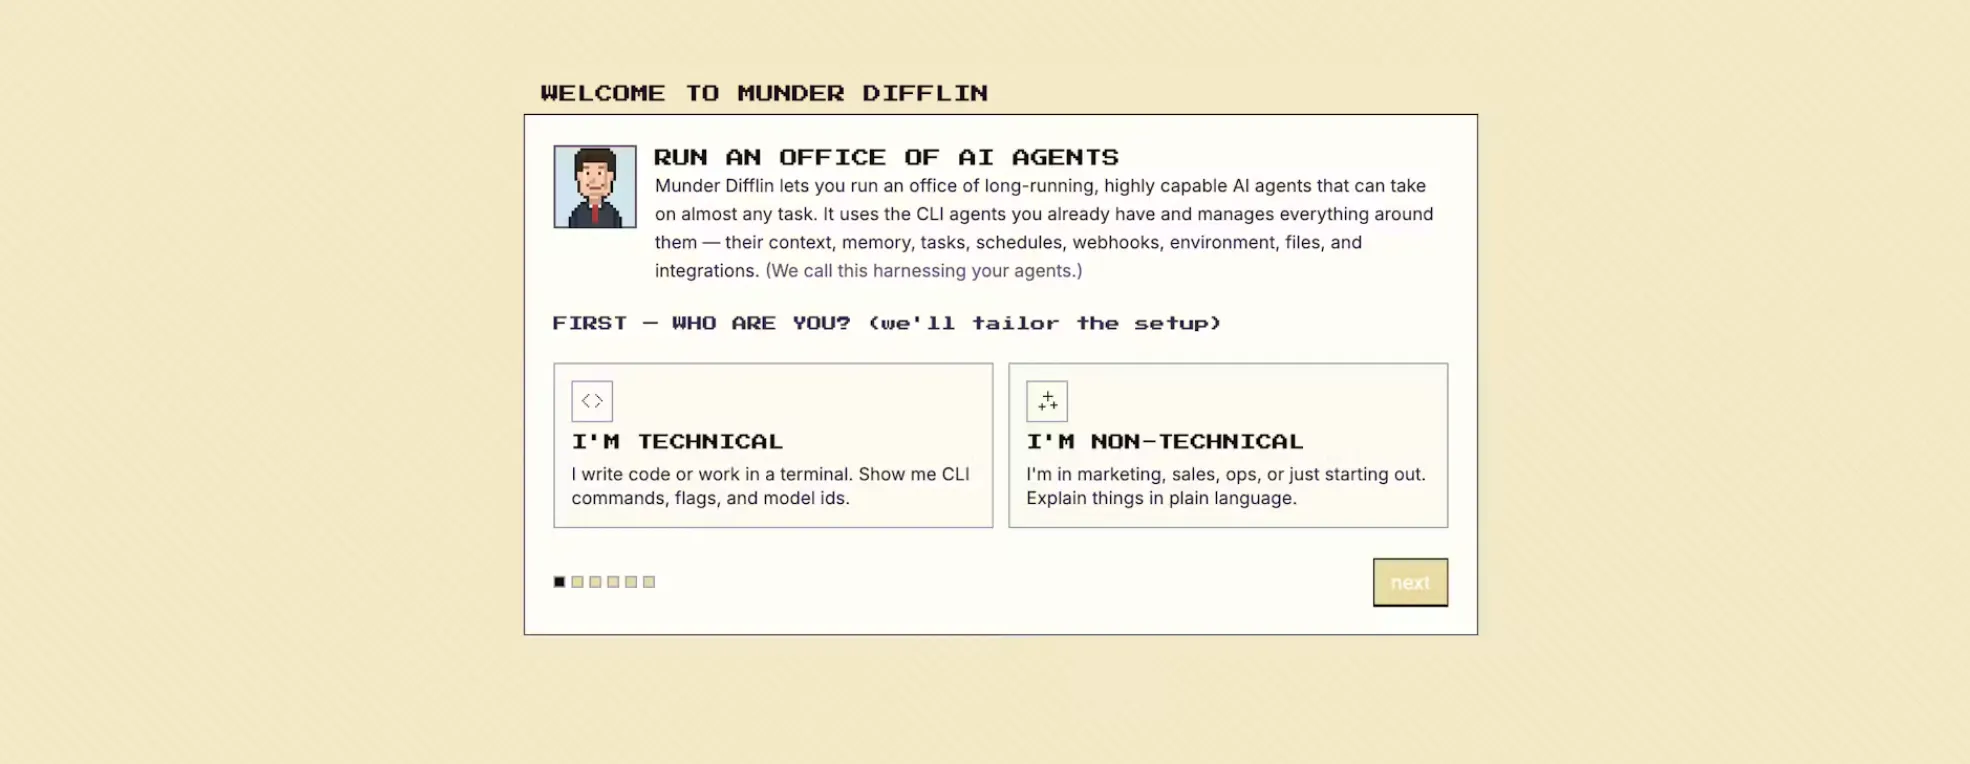Click the pixel-art manager avatar
The height and width of the screenshot is (764, 1970).
point(595,187)
